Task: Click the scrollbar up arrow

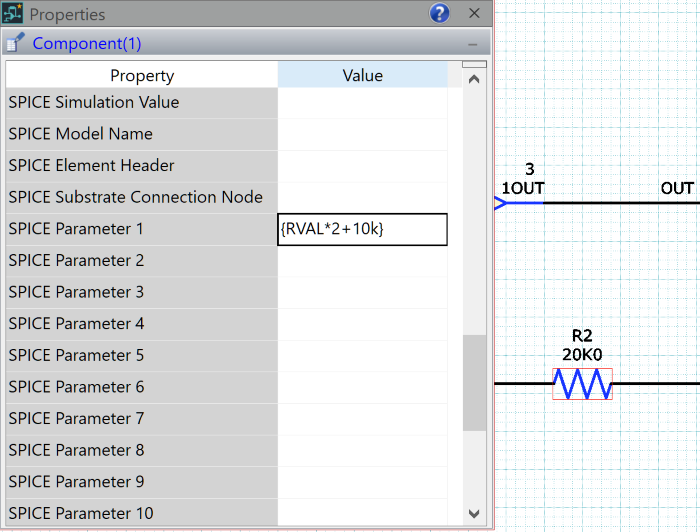Action: click(x=474, y=79)
